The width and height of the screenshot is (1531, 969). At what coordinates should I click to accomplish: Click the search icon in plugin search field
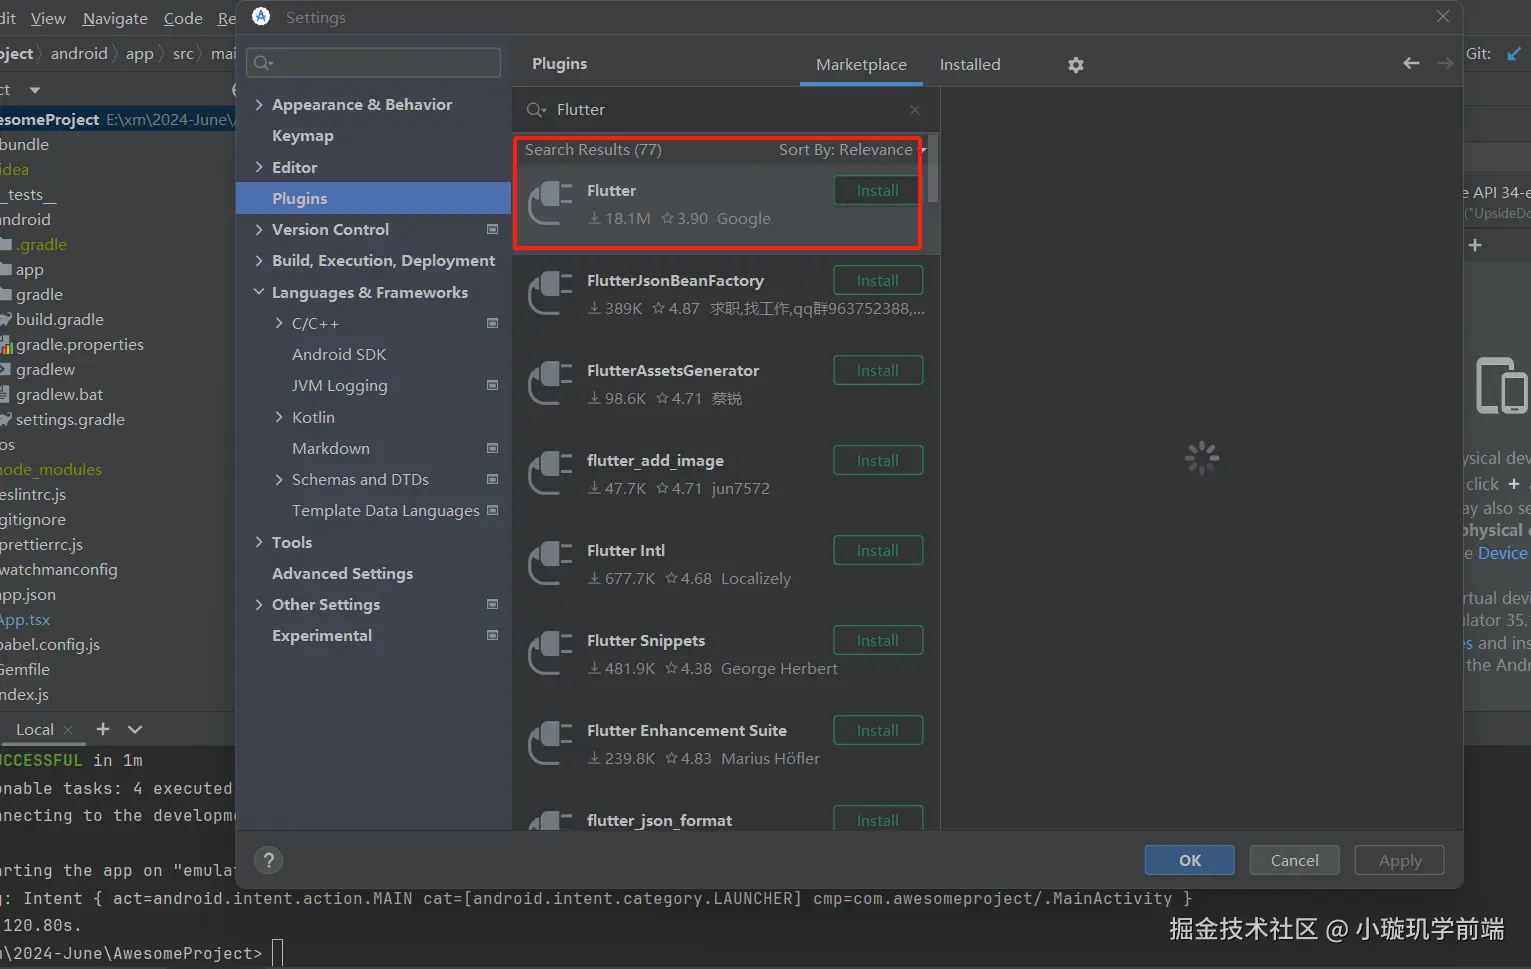(x=536, y=110)
